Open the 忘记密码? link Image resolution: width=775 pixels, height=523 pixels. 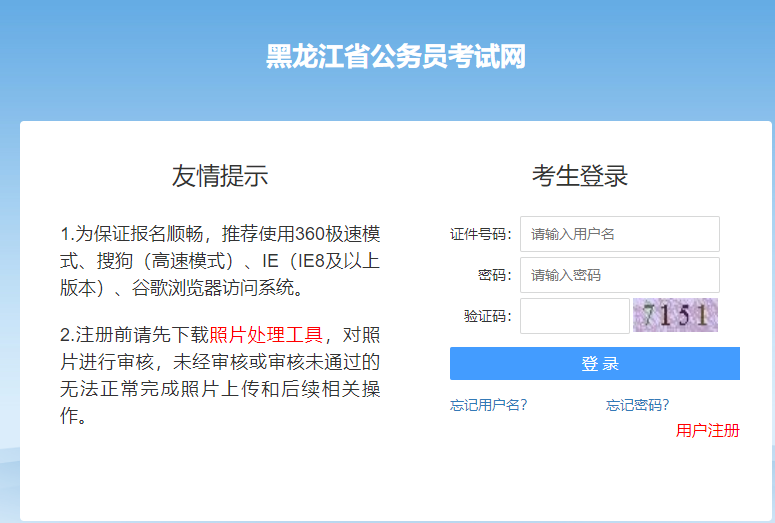click(x=637, y=405)
